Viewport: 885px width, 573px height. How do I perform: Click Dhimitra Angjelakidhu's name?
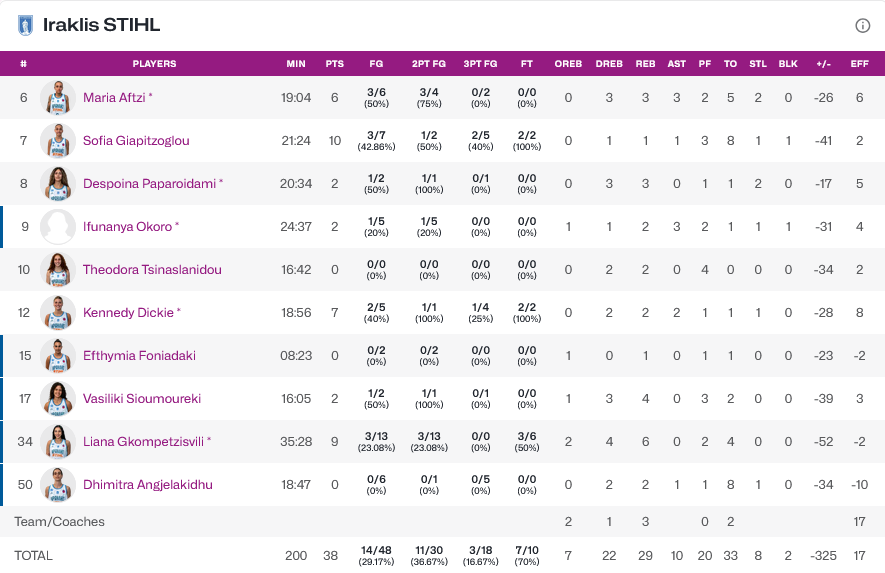coord(147,485)
